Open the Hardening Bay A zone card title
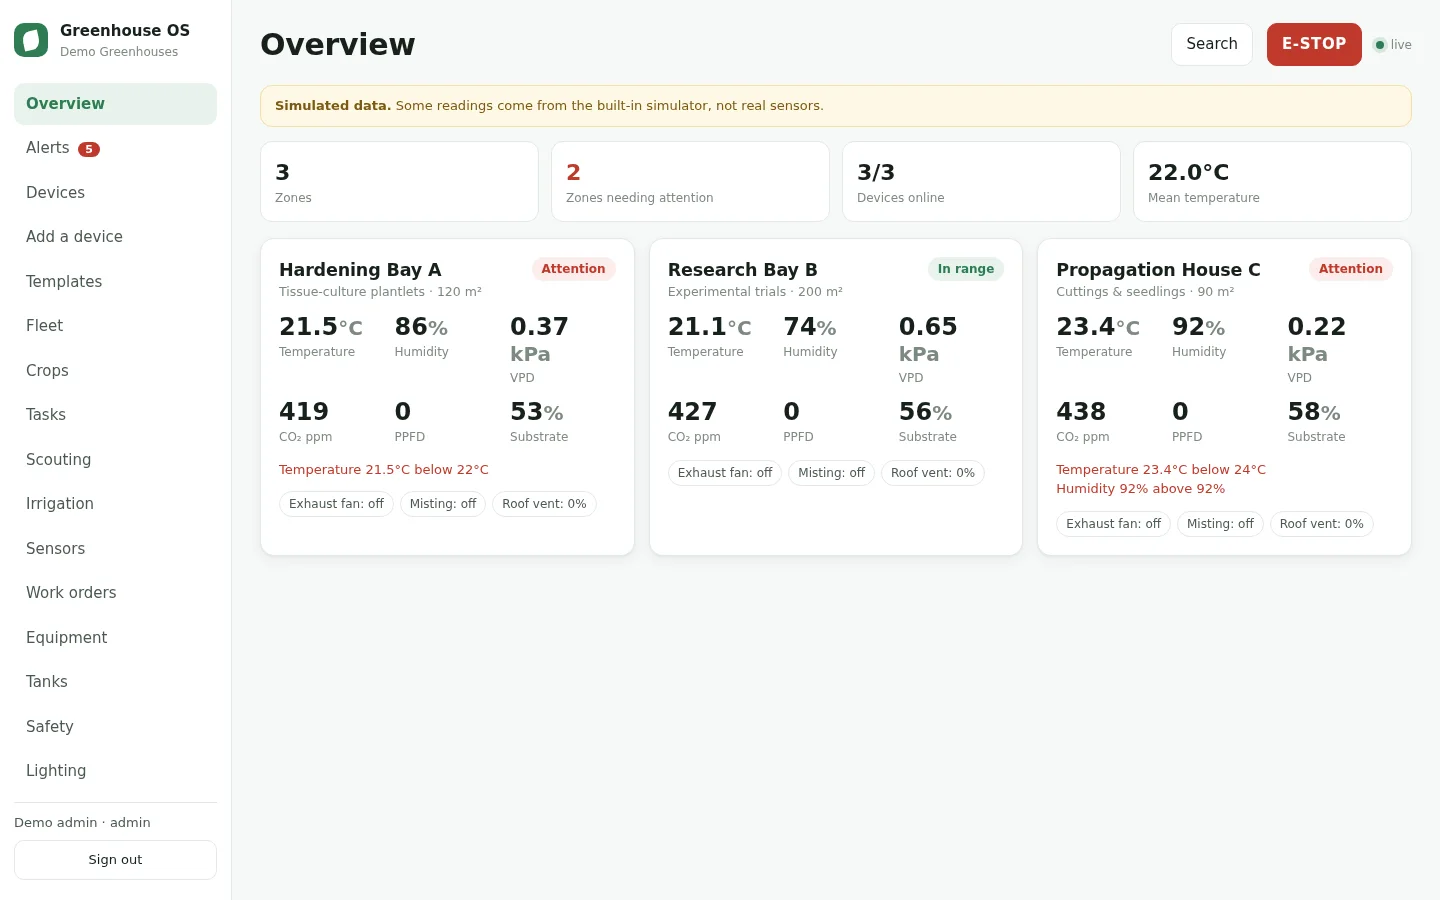The width and height of the screenshot is (1440, 900). [x=360, y=270]
